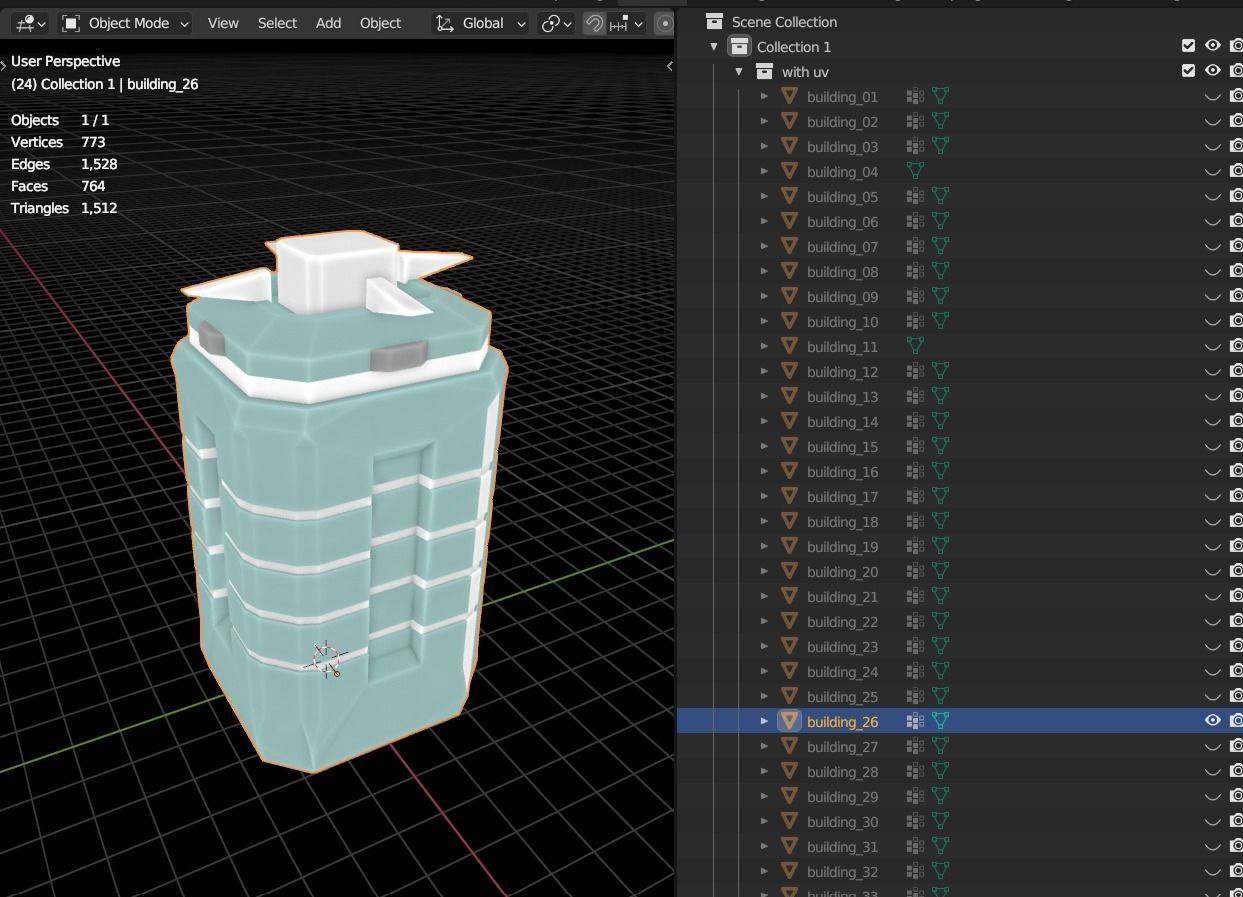
Task: Collapse the 'with uv' collection
Action: point(739,71)
